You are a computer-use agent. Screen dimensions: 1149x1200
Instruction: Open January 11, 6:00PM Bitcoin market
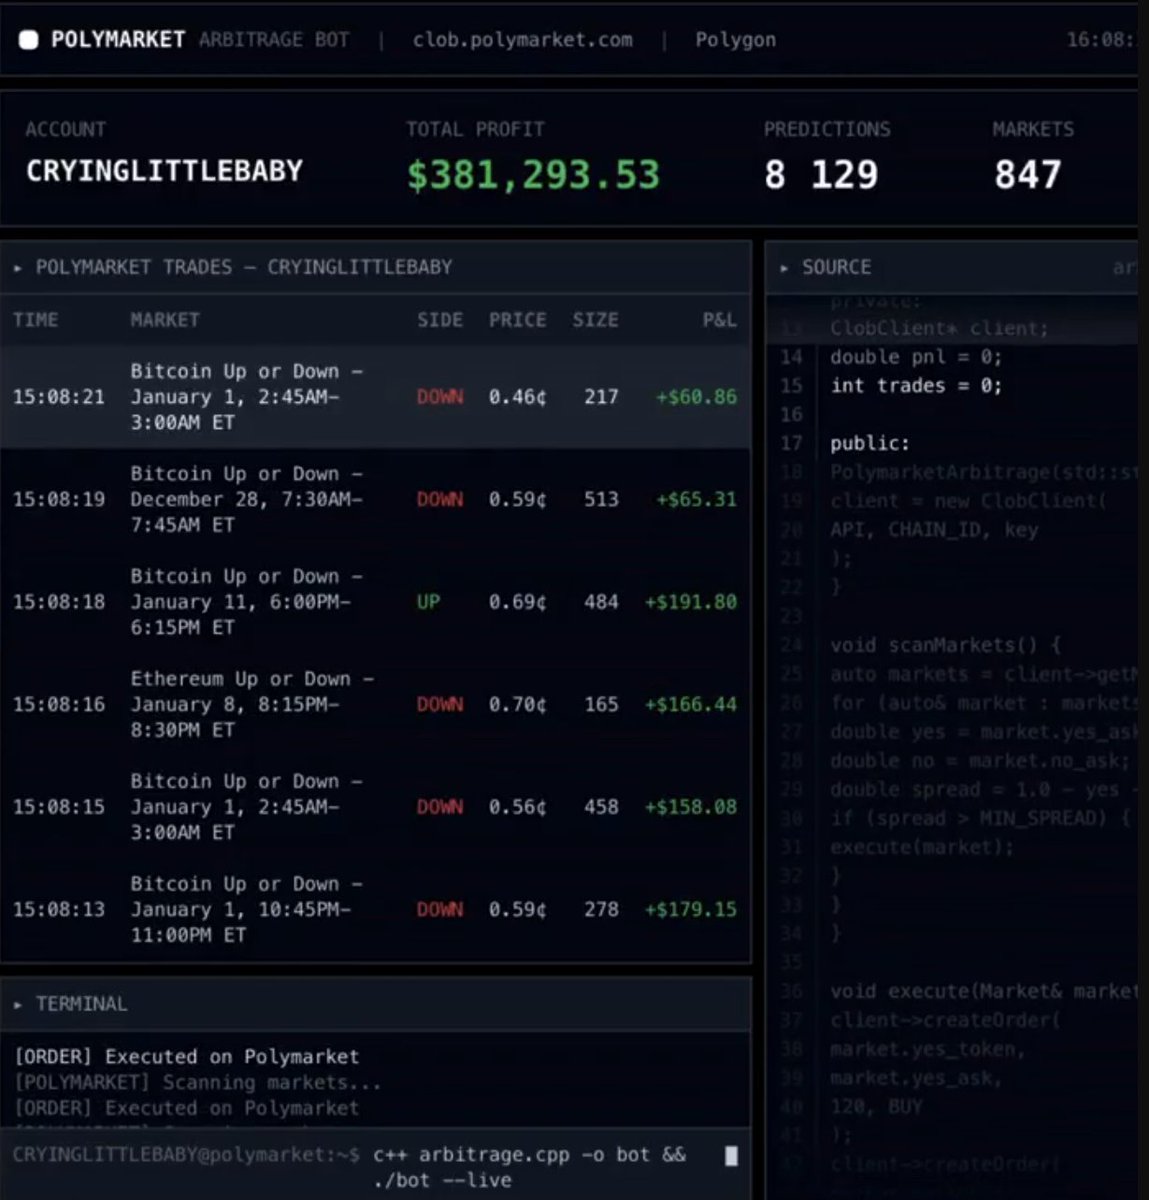[247, 602]
